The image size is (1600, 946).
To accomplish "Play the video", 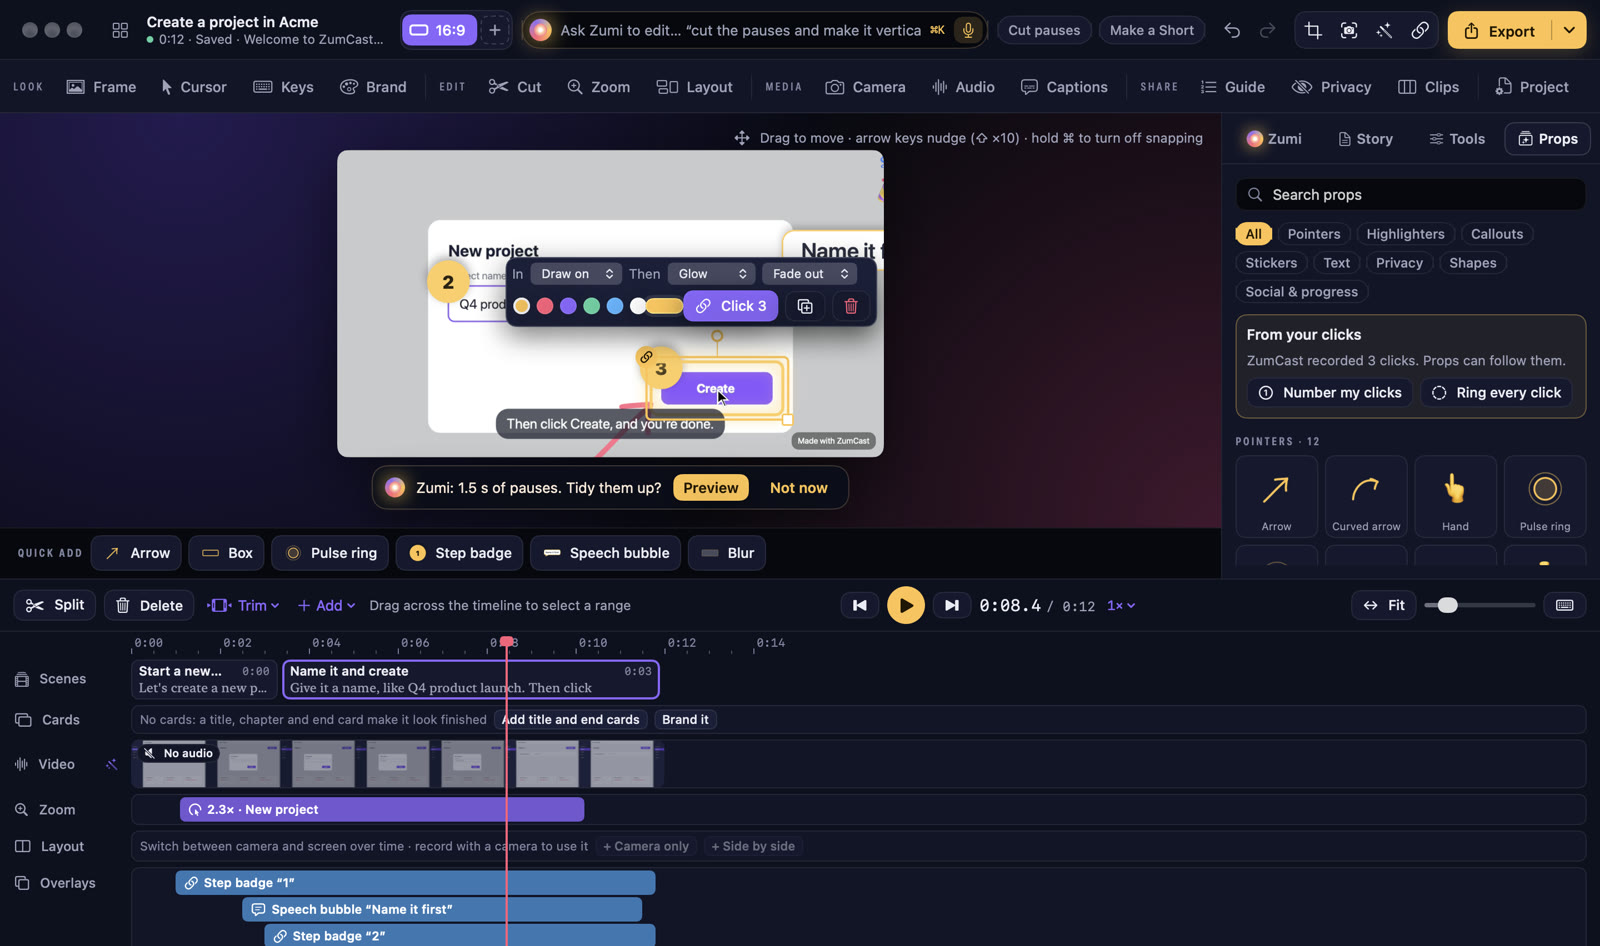I will pos(906,605).
